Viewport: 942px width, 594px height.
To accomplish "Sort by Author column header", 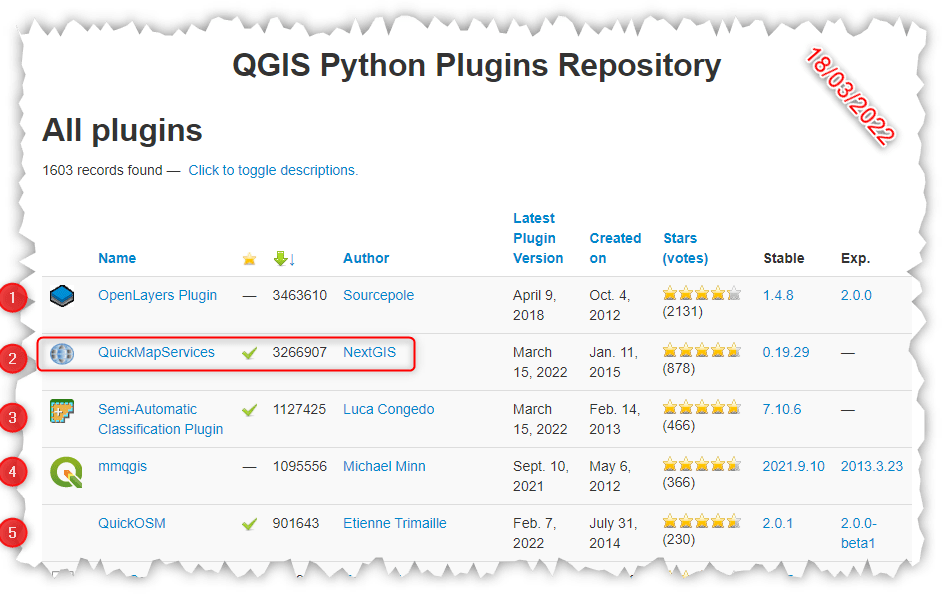I will point(366,258).
